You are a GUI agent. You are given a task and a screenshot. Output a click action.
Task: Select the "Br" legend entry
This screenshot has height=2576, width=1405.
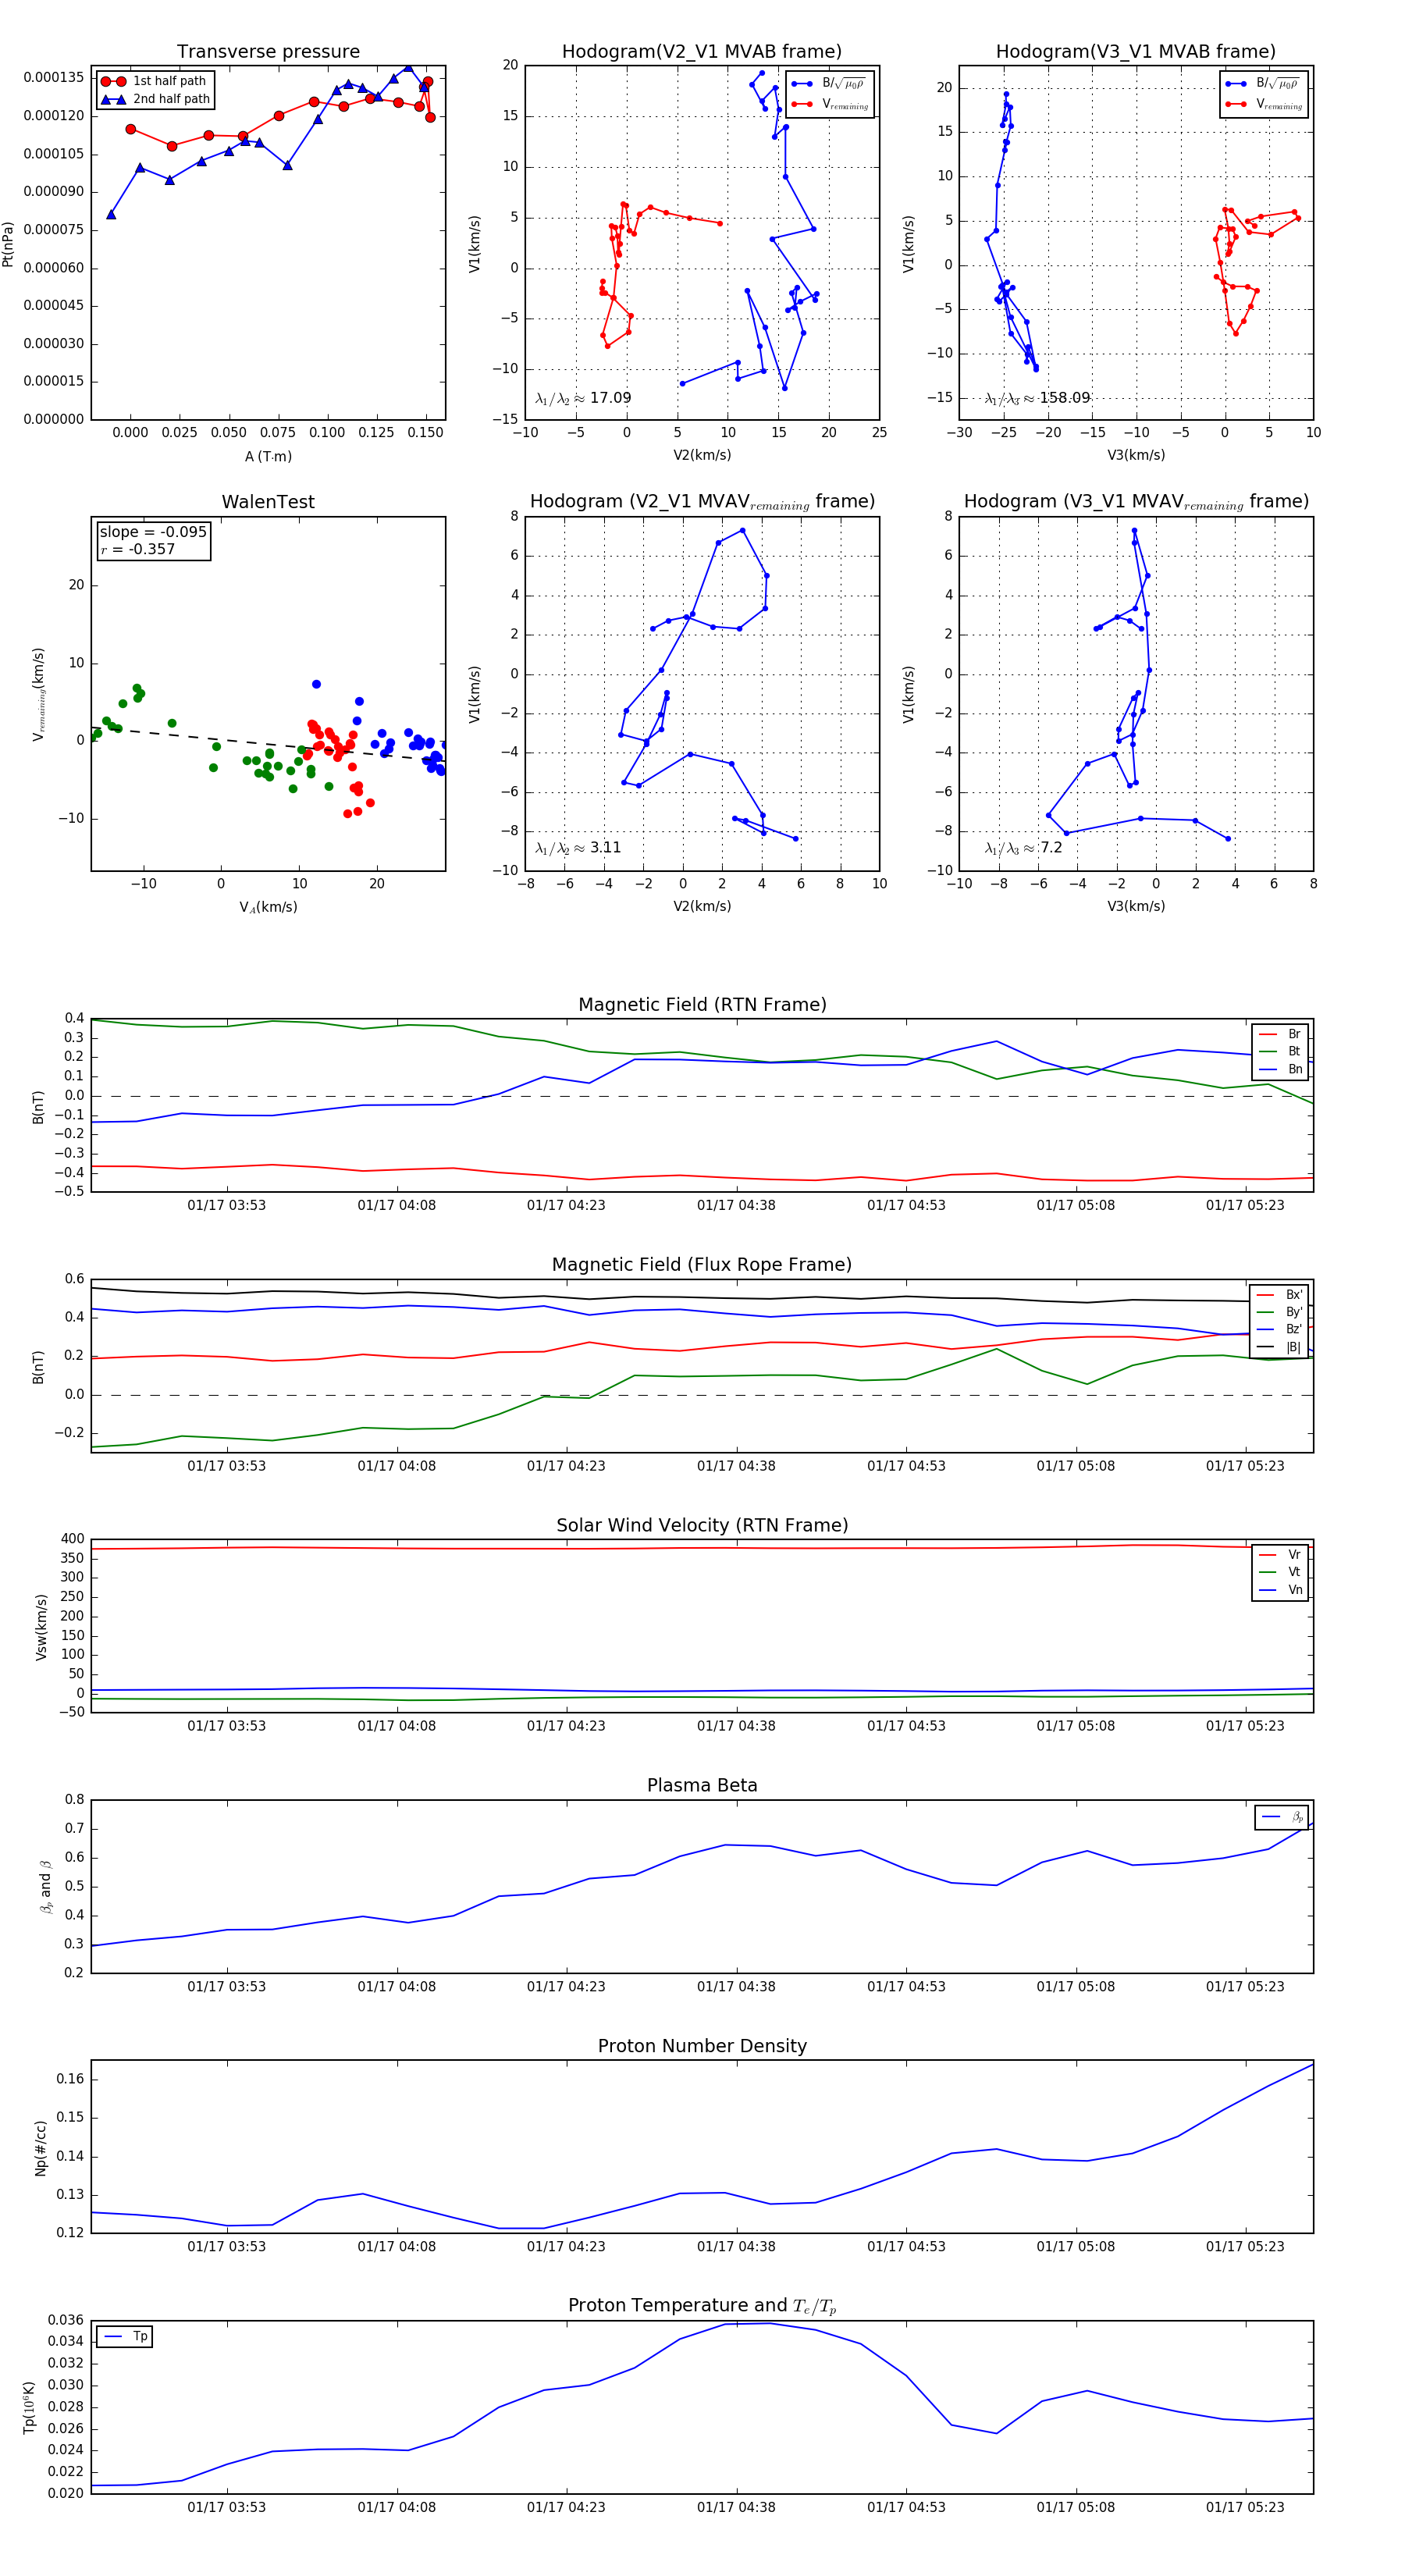pos(1281,1034)
